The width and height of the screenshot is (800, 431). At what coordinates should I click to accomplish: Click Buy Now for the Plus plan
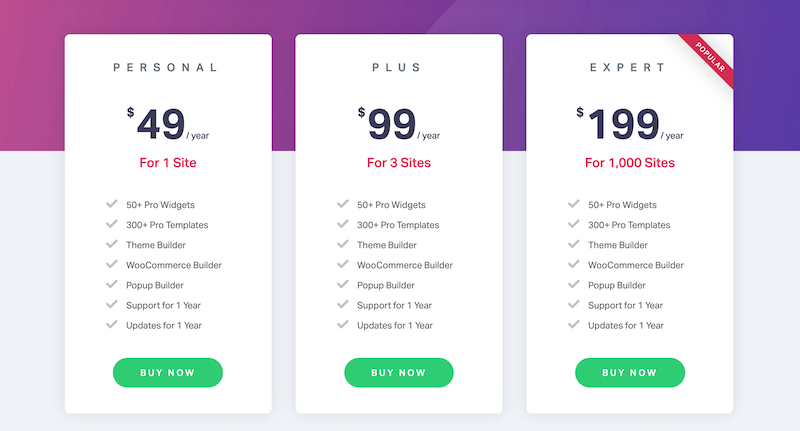(398, 372)
